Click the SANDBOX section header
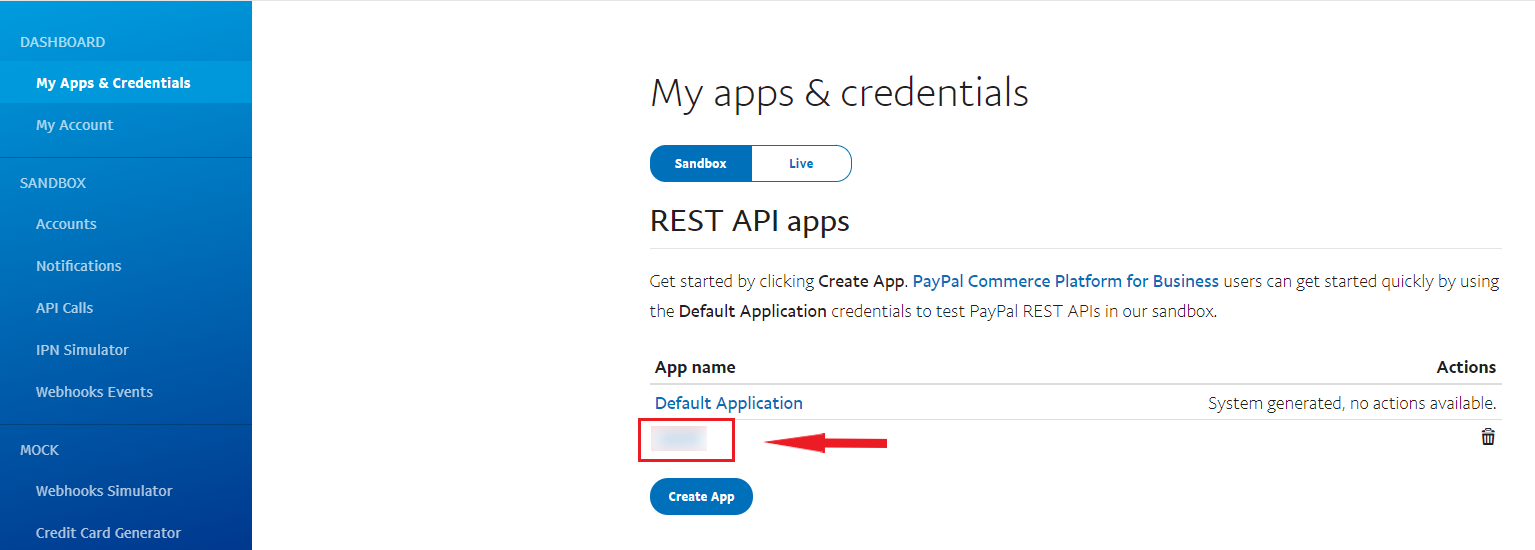This screenshot has width=1535, height=550. (53, 183)
